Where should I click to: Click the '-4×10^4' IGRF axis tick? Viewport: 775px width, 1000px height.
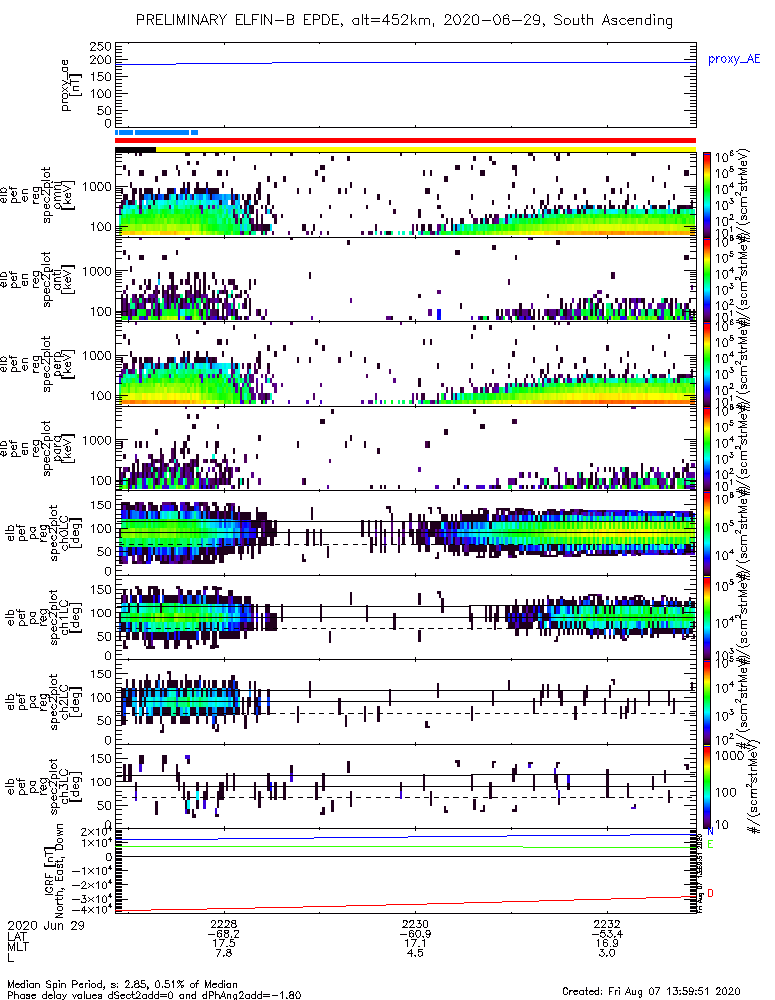point(92,909)
